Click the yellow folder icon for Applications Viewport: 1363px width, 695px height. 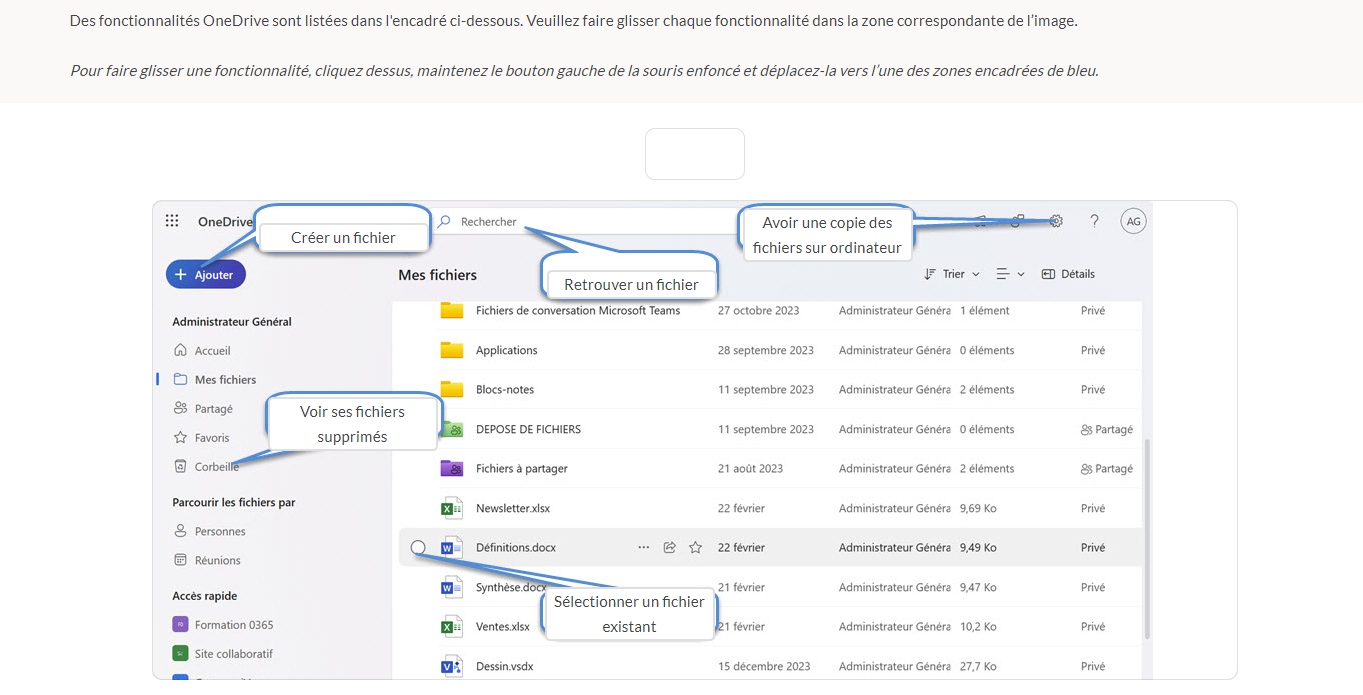click(452, 350)
